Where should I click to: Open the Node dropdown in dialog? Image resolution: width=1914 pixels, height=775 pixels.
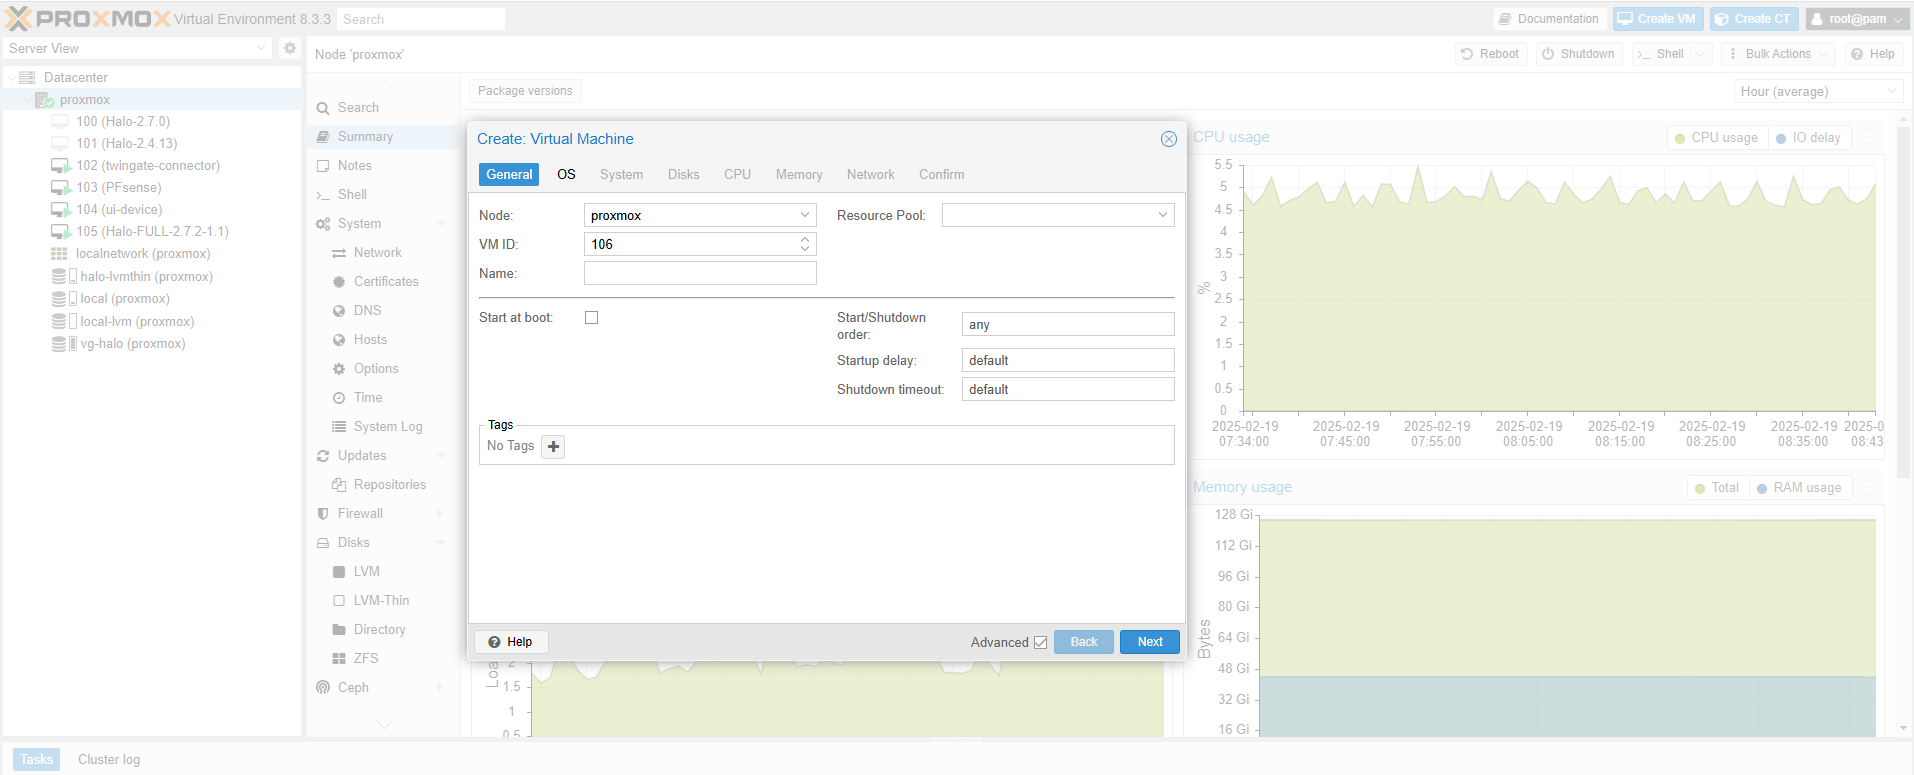(805, 216)
